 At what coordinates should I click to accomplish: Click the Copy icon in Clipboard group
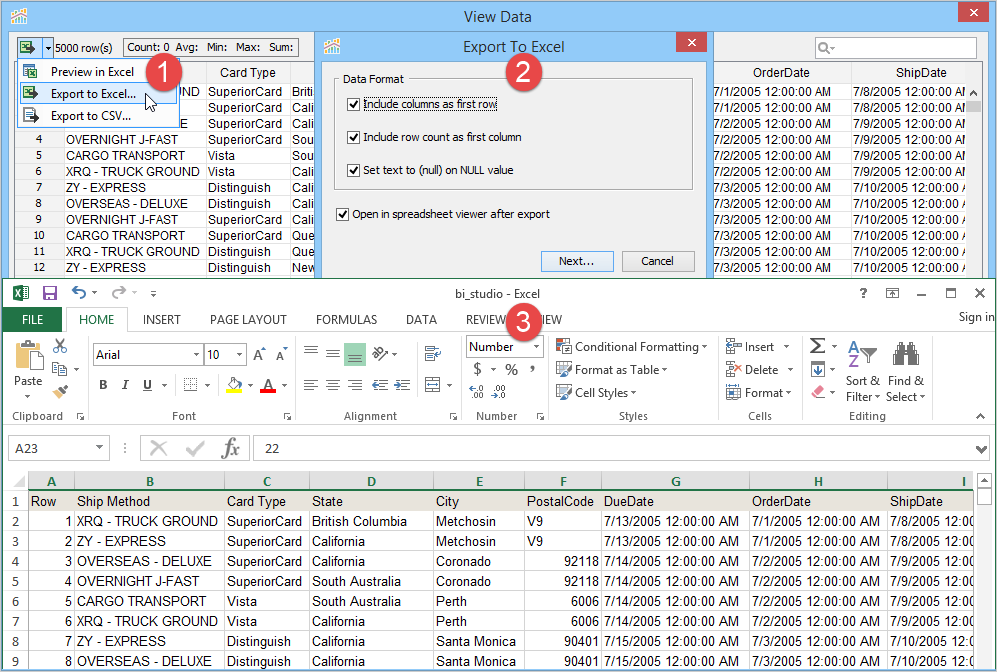click(x=60, y=369)
